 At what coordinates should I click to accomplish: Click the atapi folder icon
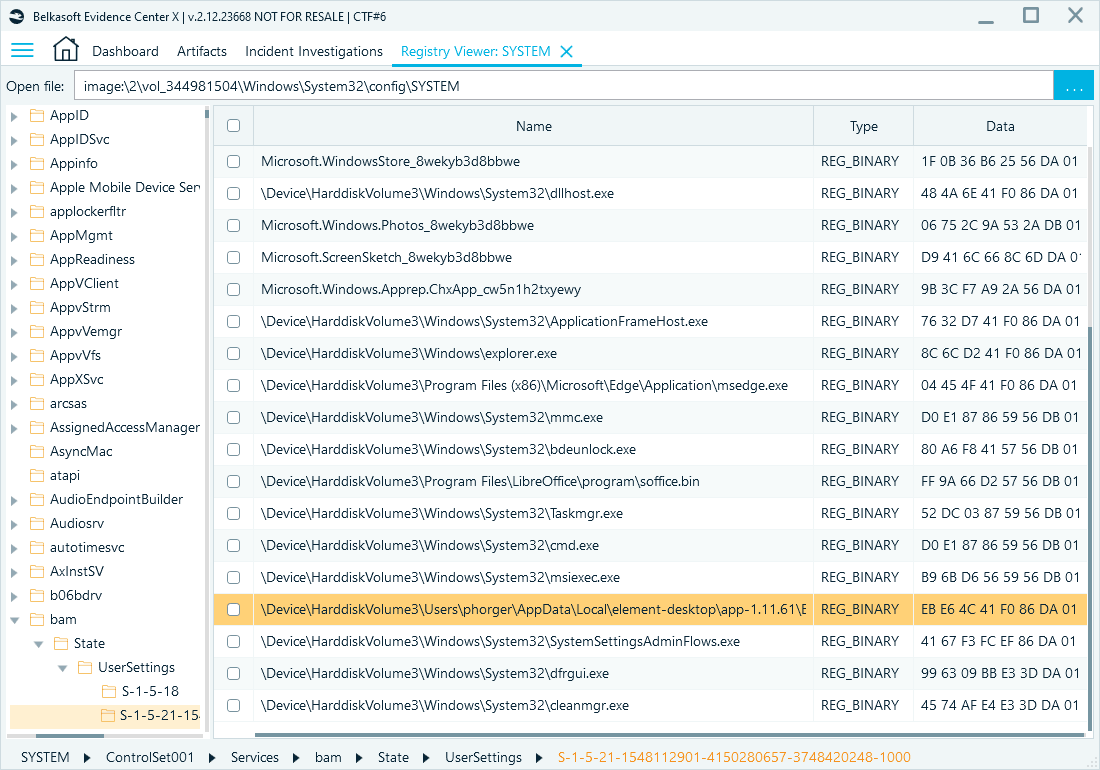[x=37, y=475]
